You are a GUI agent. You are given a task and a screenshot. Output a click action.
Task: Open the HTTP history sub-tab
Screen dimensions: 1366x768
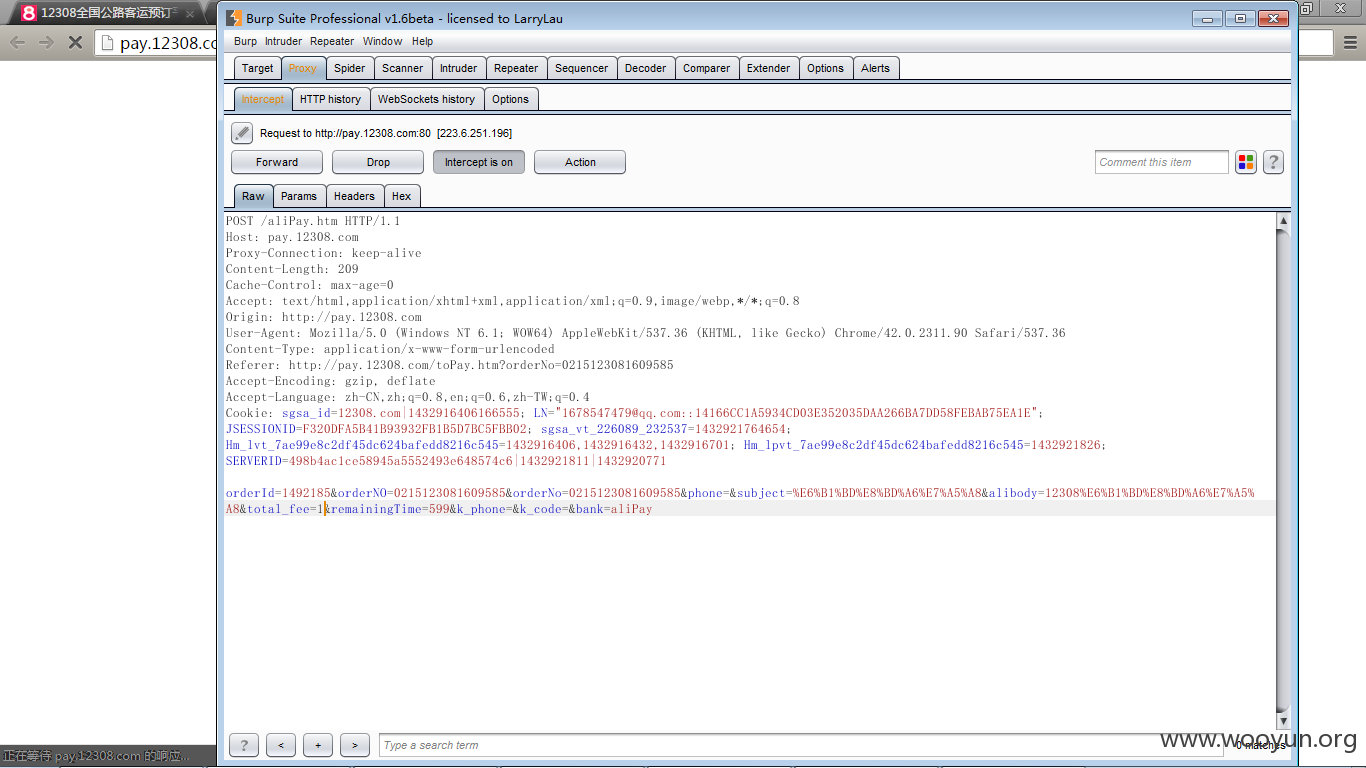330,99
